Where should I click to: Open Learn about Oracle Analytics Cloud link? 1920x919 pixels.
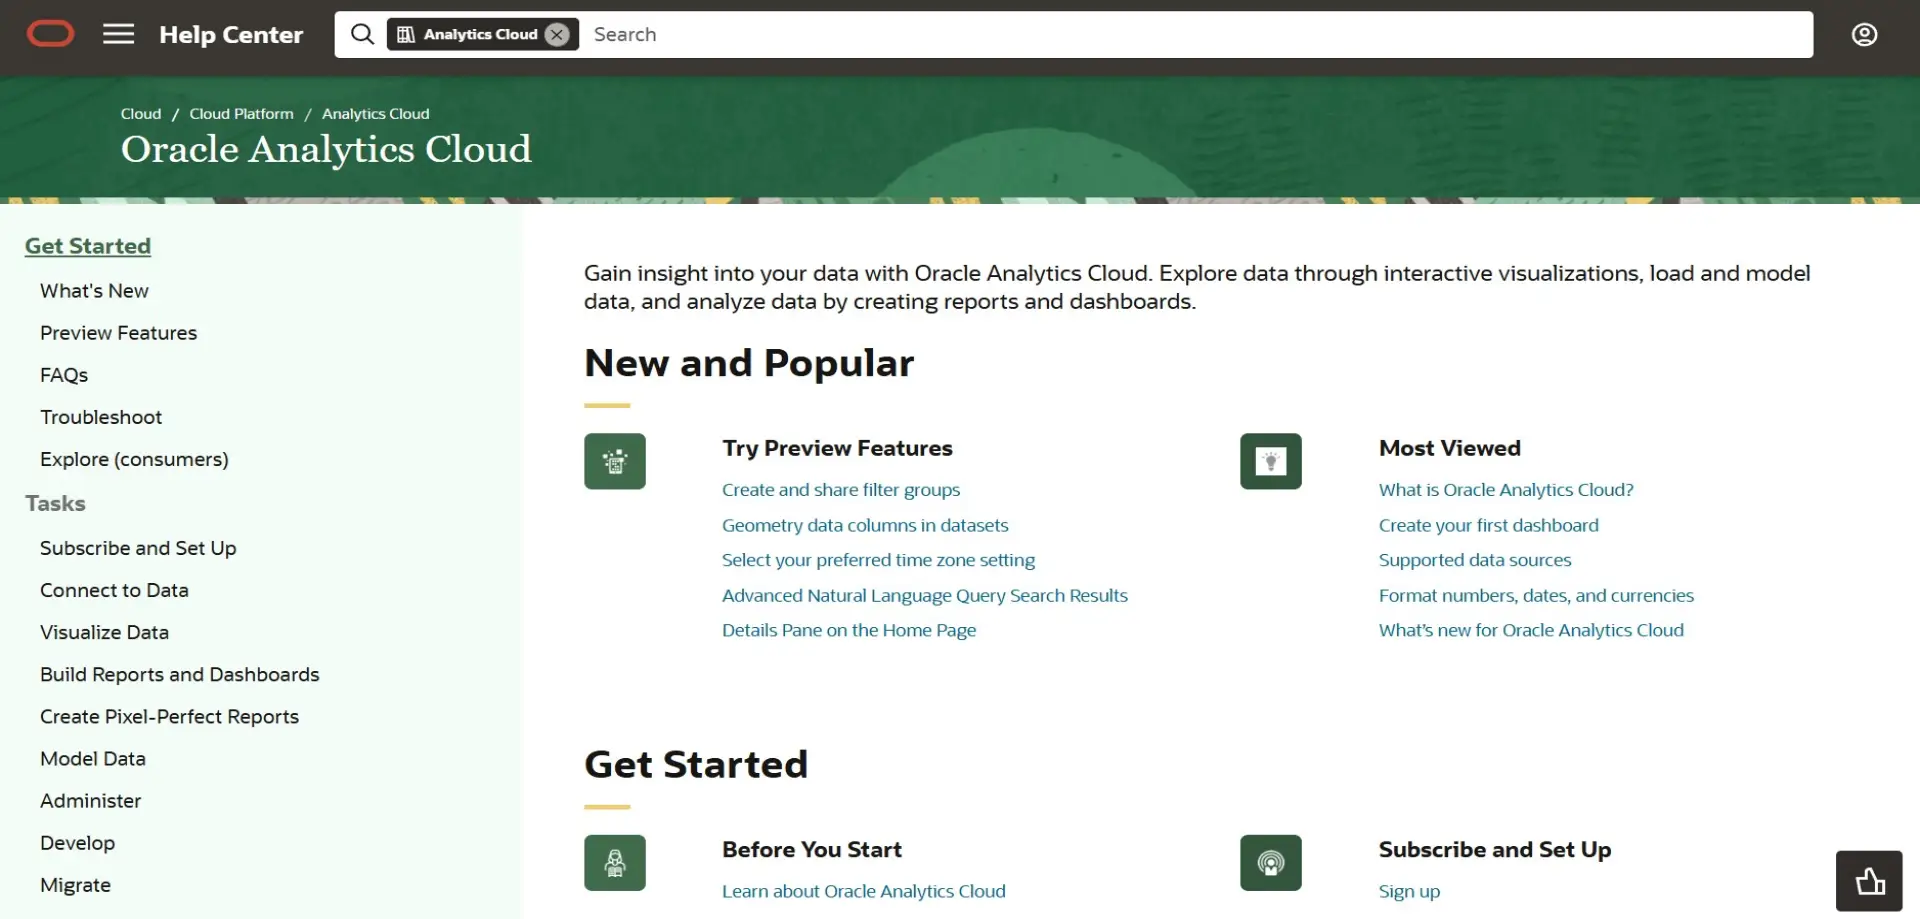[864, 891]
